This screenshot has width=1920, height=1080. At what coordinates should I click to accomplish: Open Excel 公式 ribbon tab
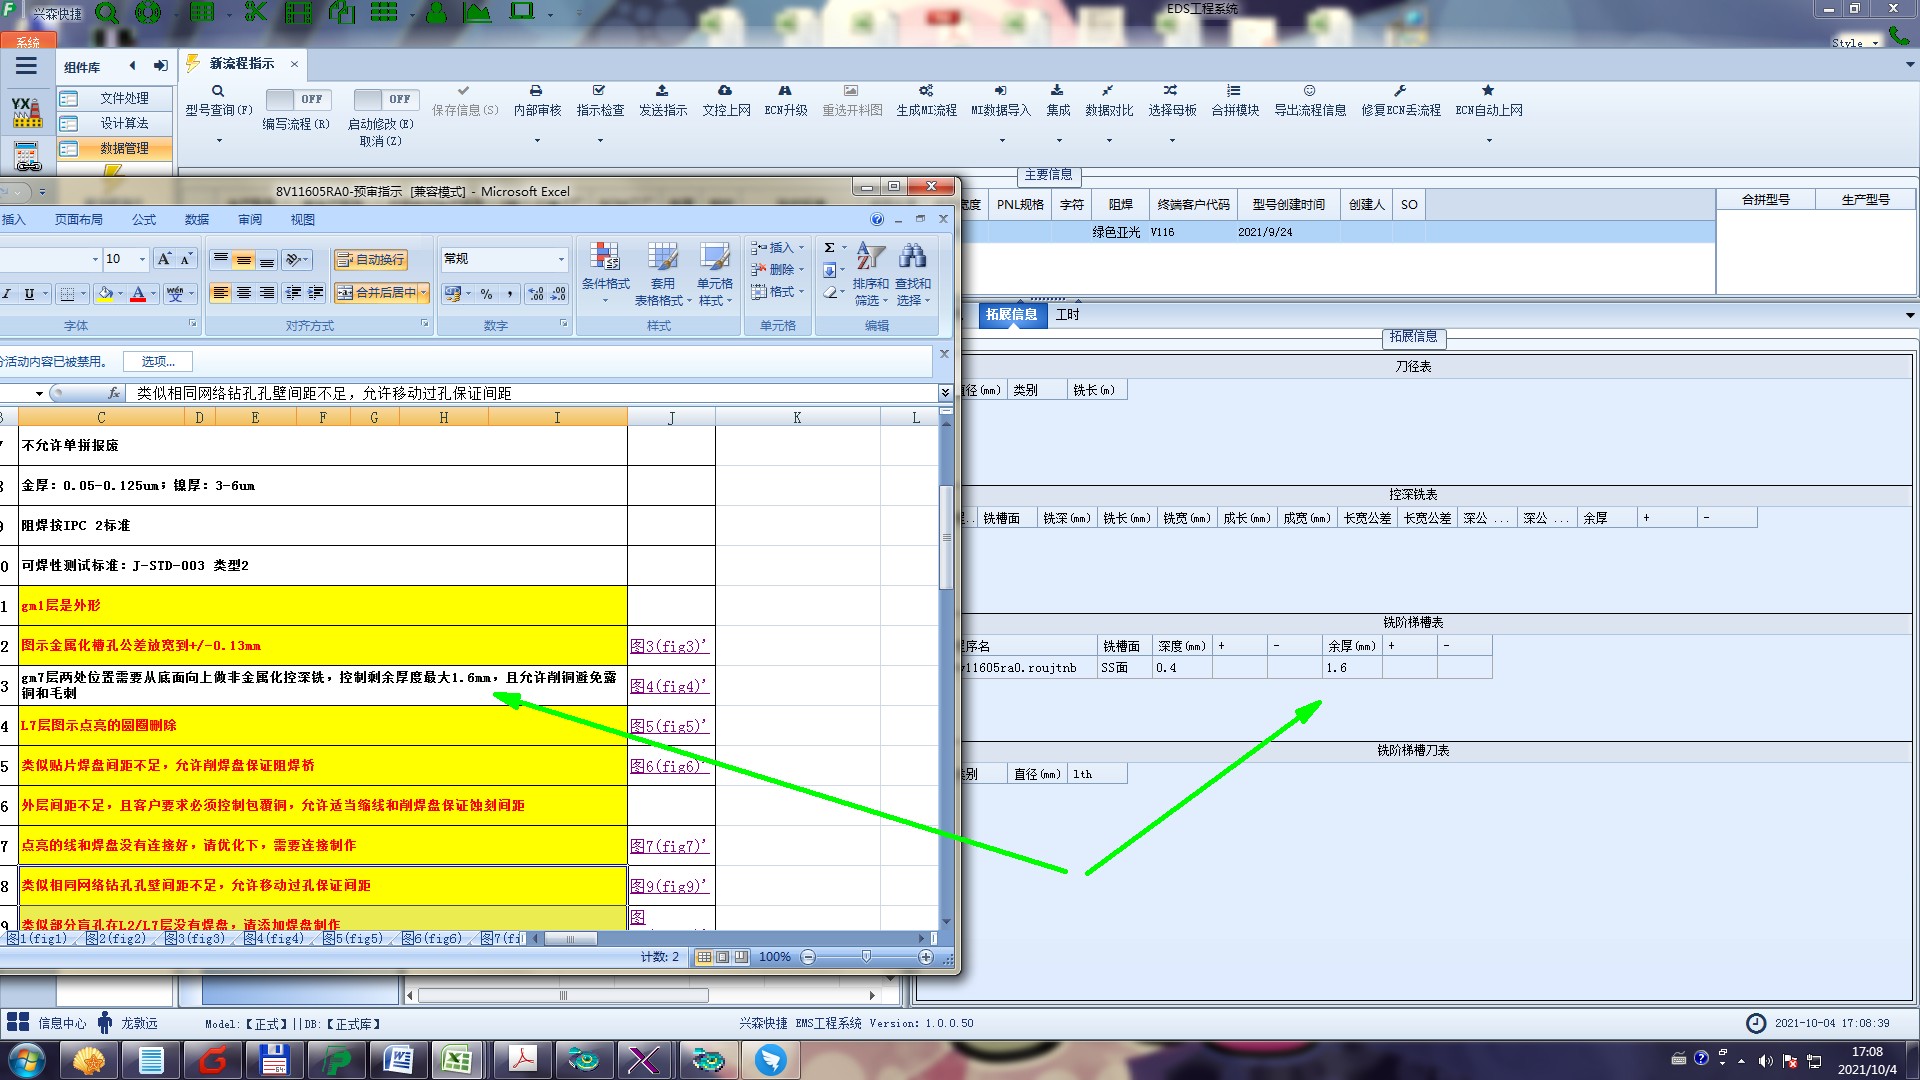[144, 220]
